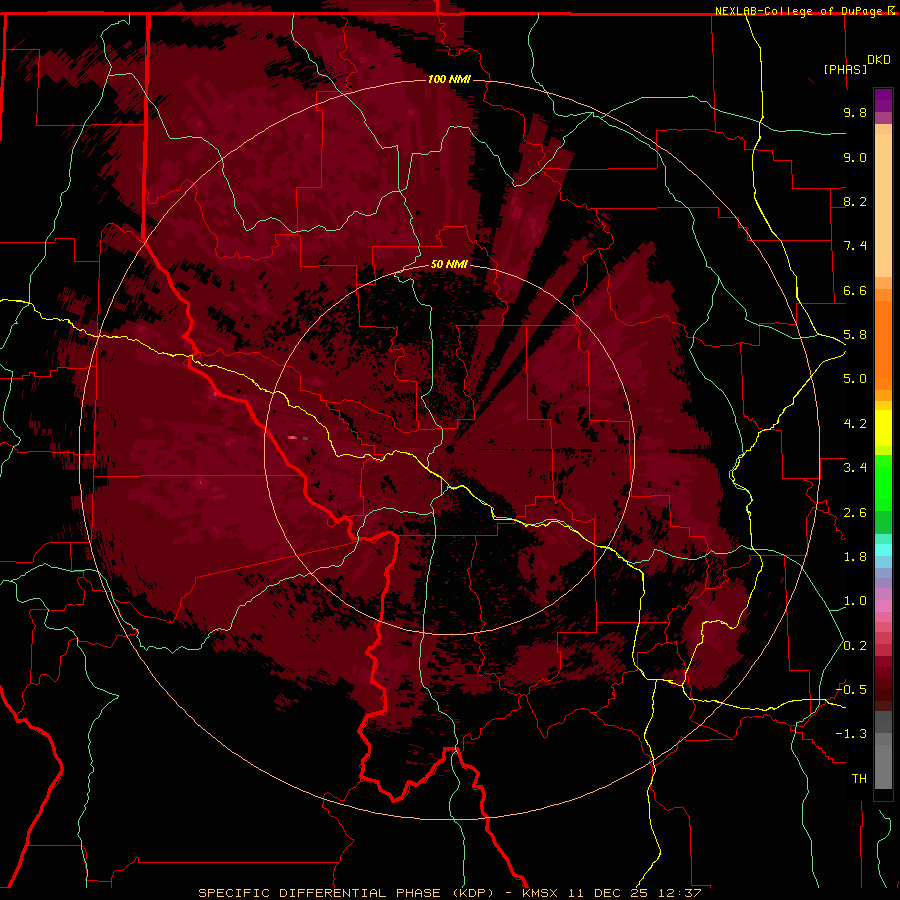Click the 9.8 color scale value
Viewport: 900px width, 900px height.
855,113
